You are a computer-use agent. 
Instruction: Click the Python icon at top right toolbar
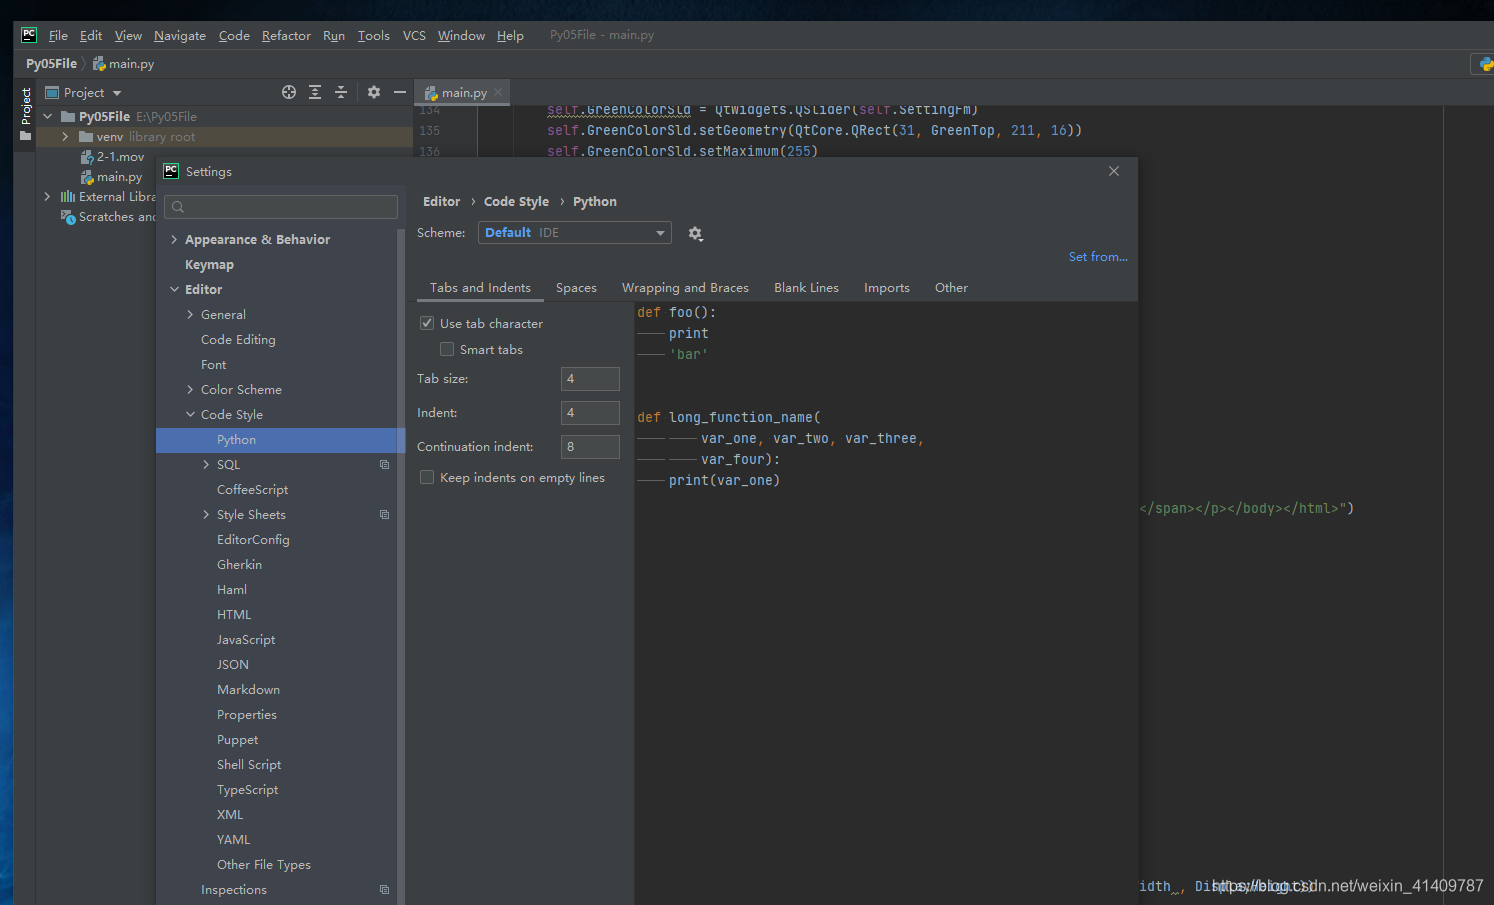1487,64
